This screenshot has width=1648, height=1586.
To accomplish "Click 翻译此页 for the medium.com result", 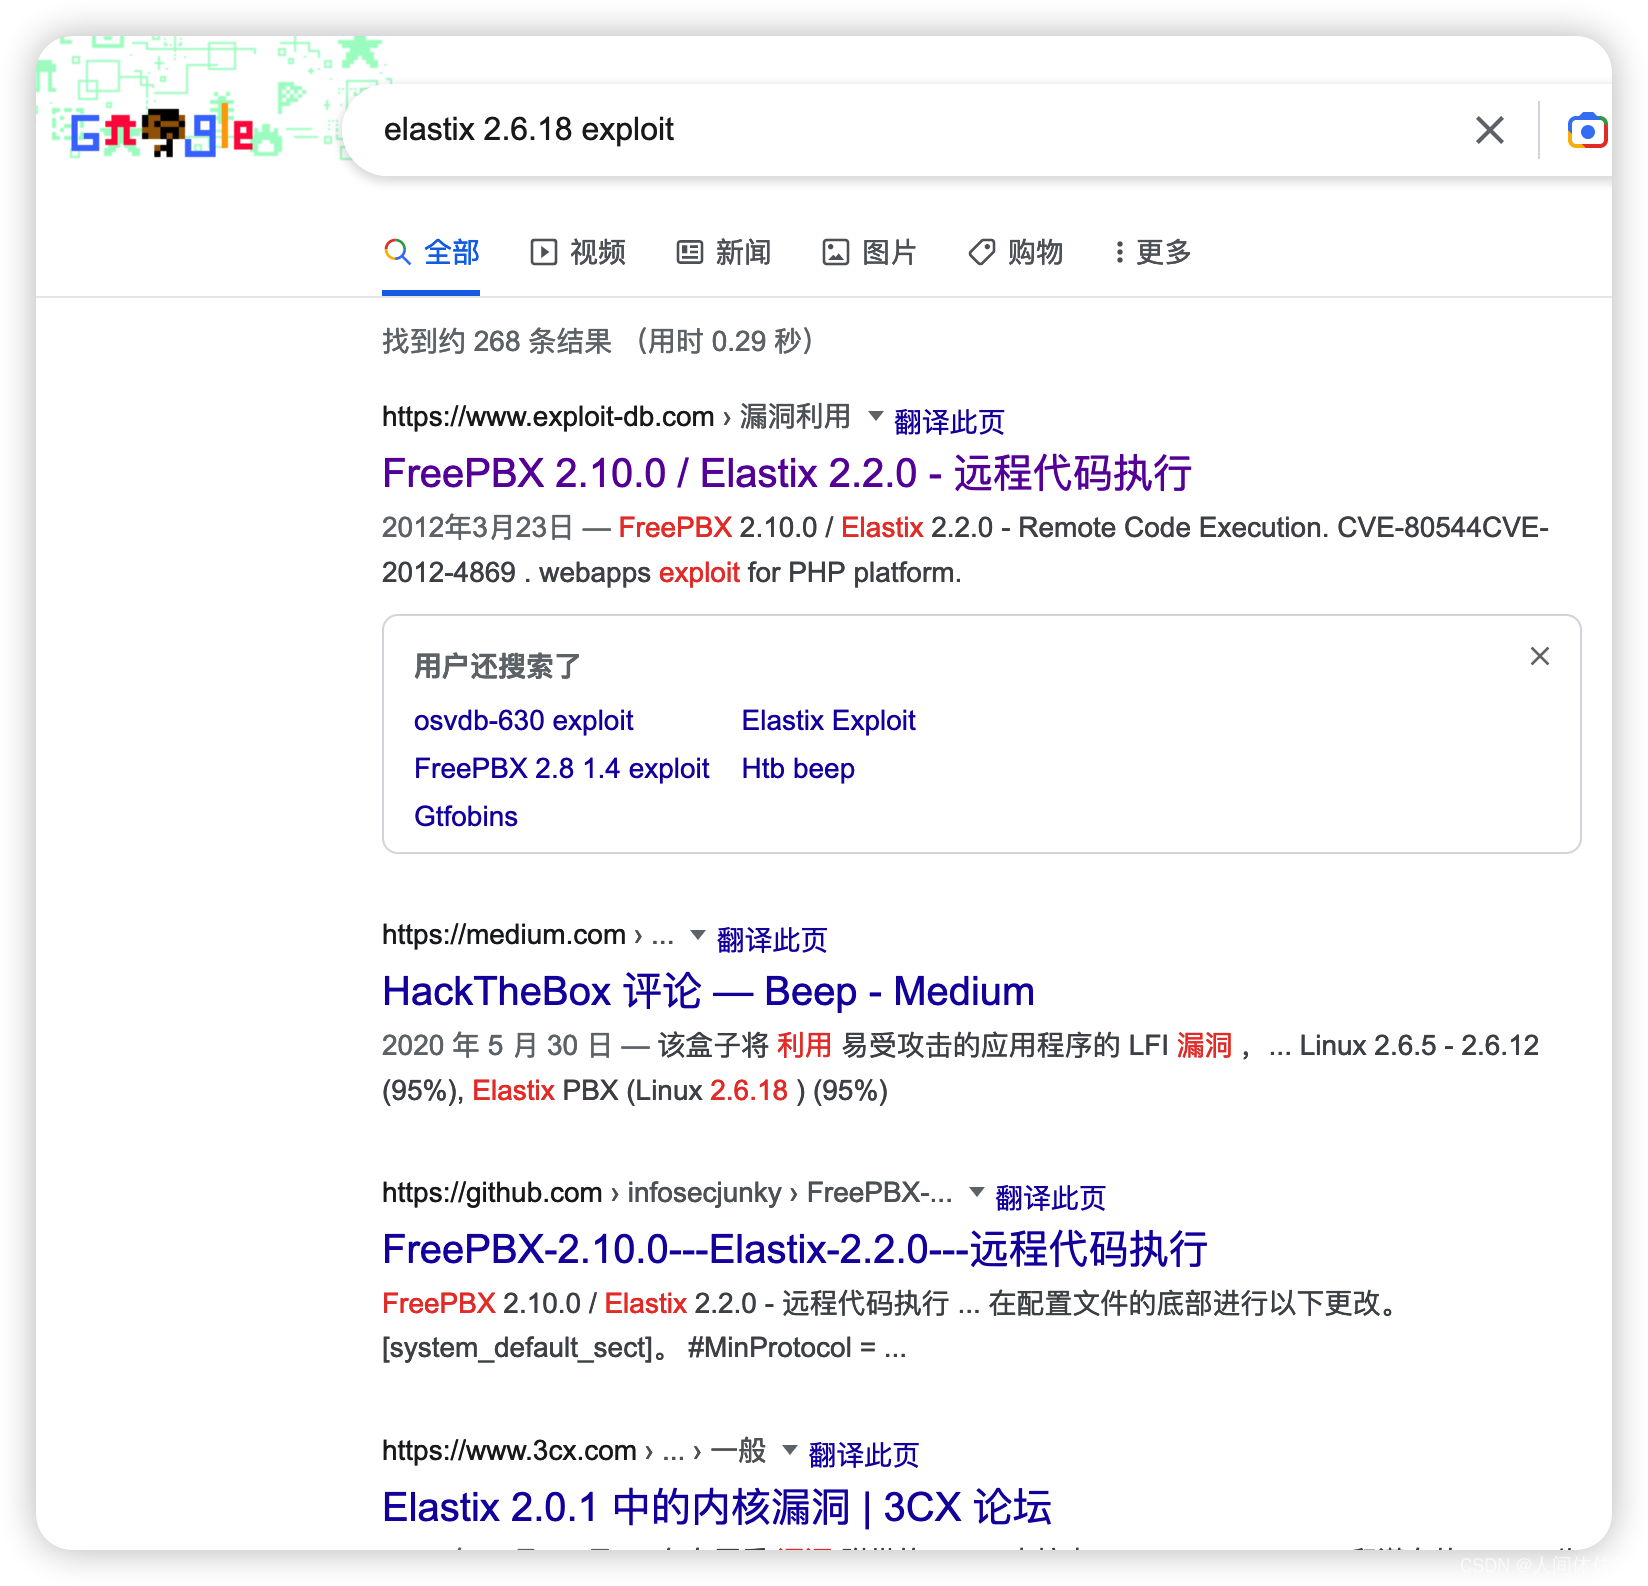I will point(772,940).
